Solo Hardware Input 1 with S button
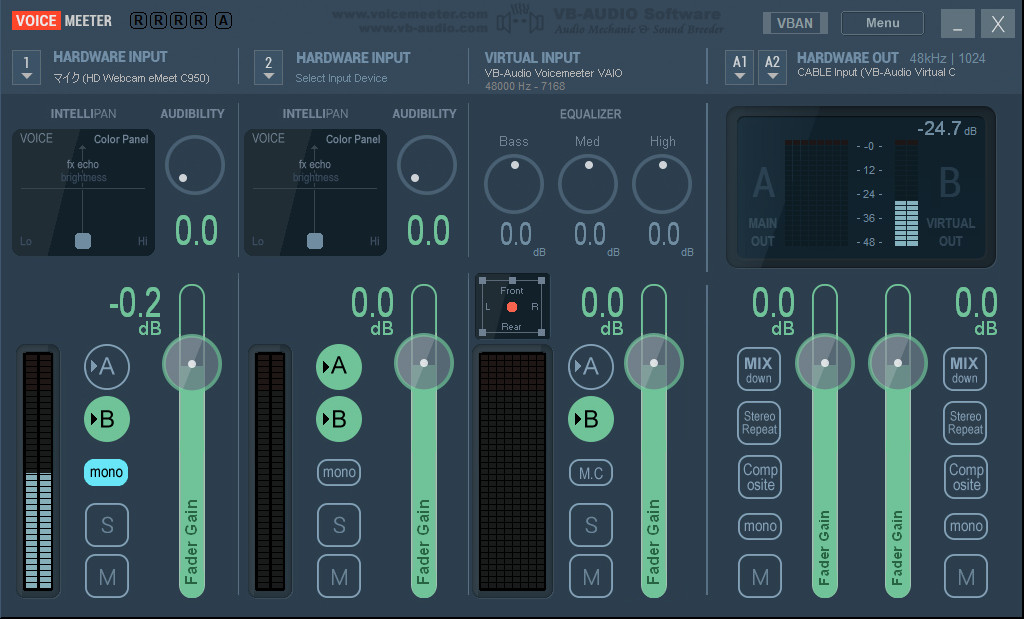 [107, 525]
